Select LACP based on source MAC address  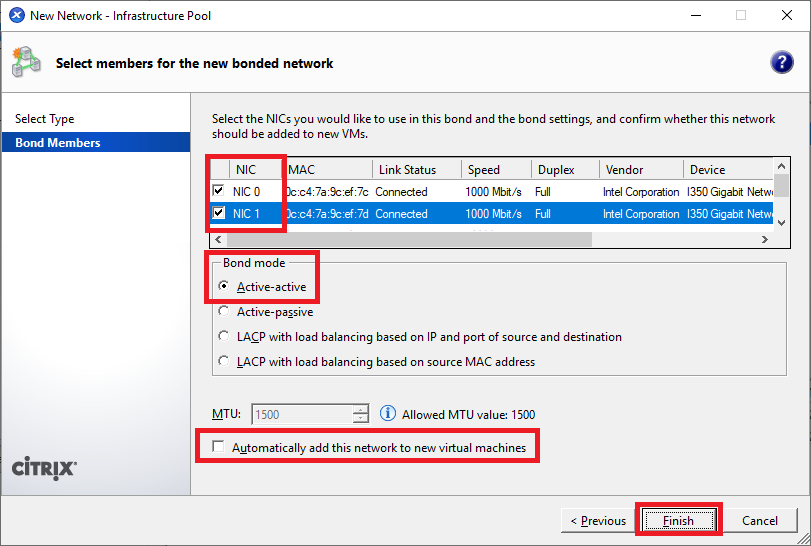click(x=224, y=362)
